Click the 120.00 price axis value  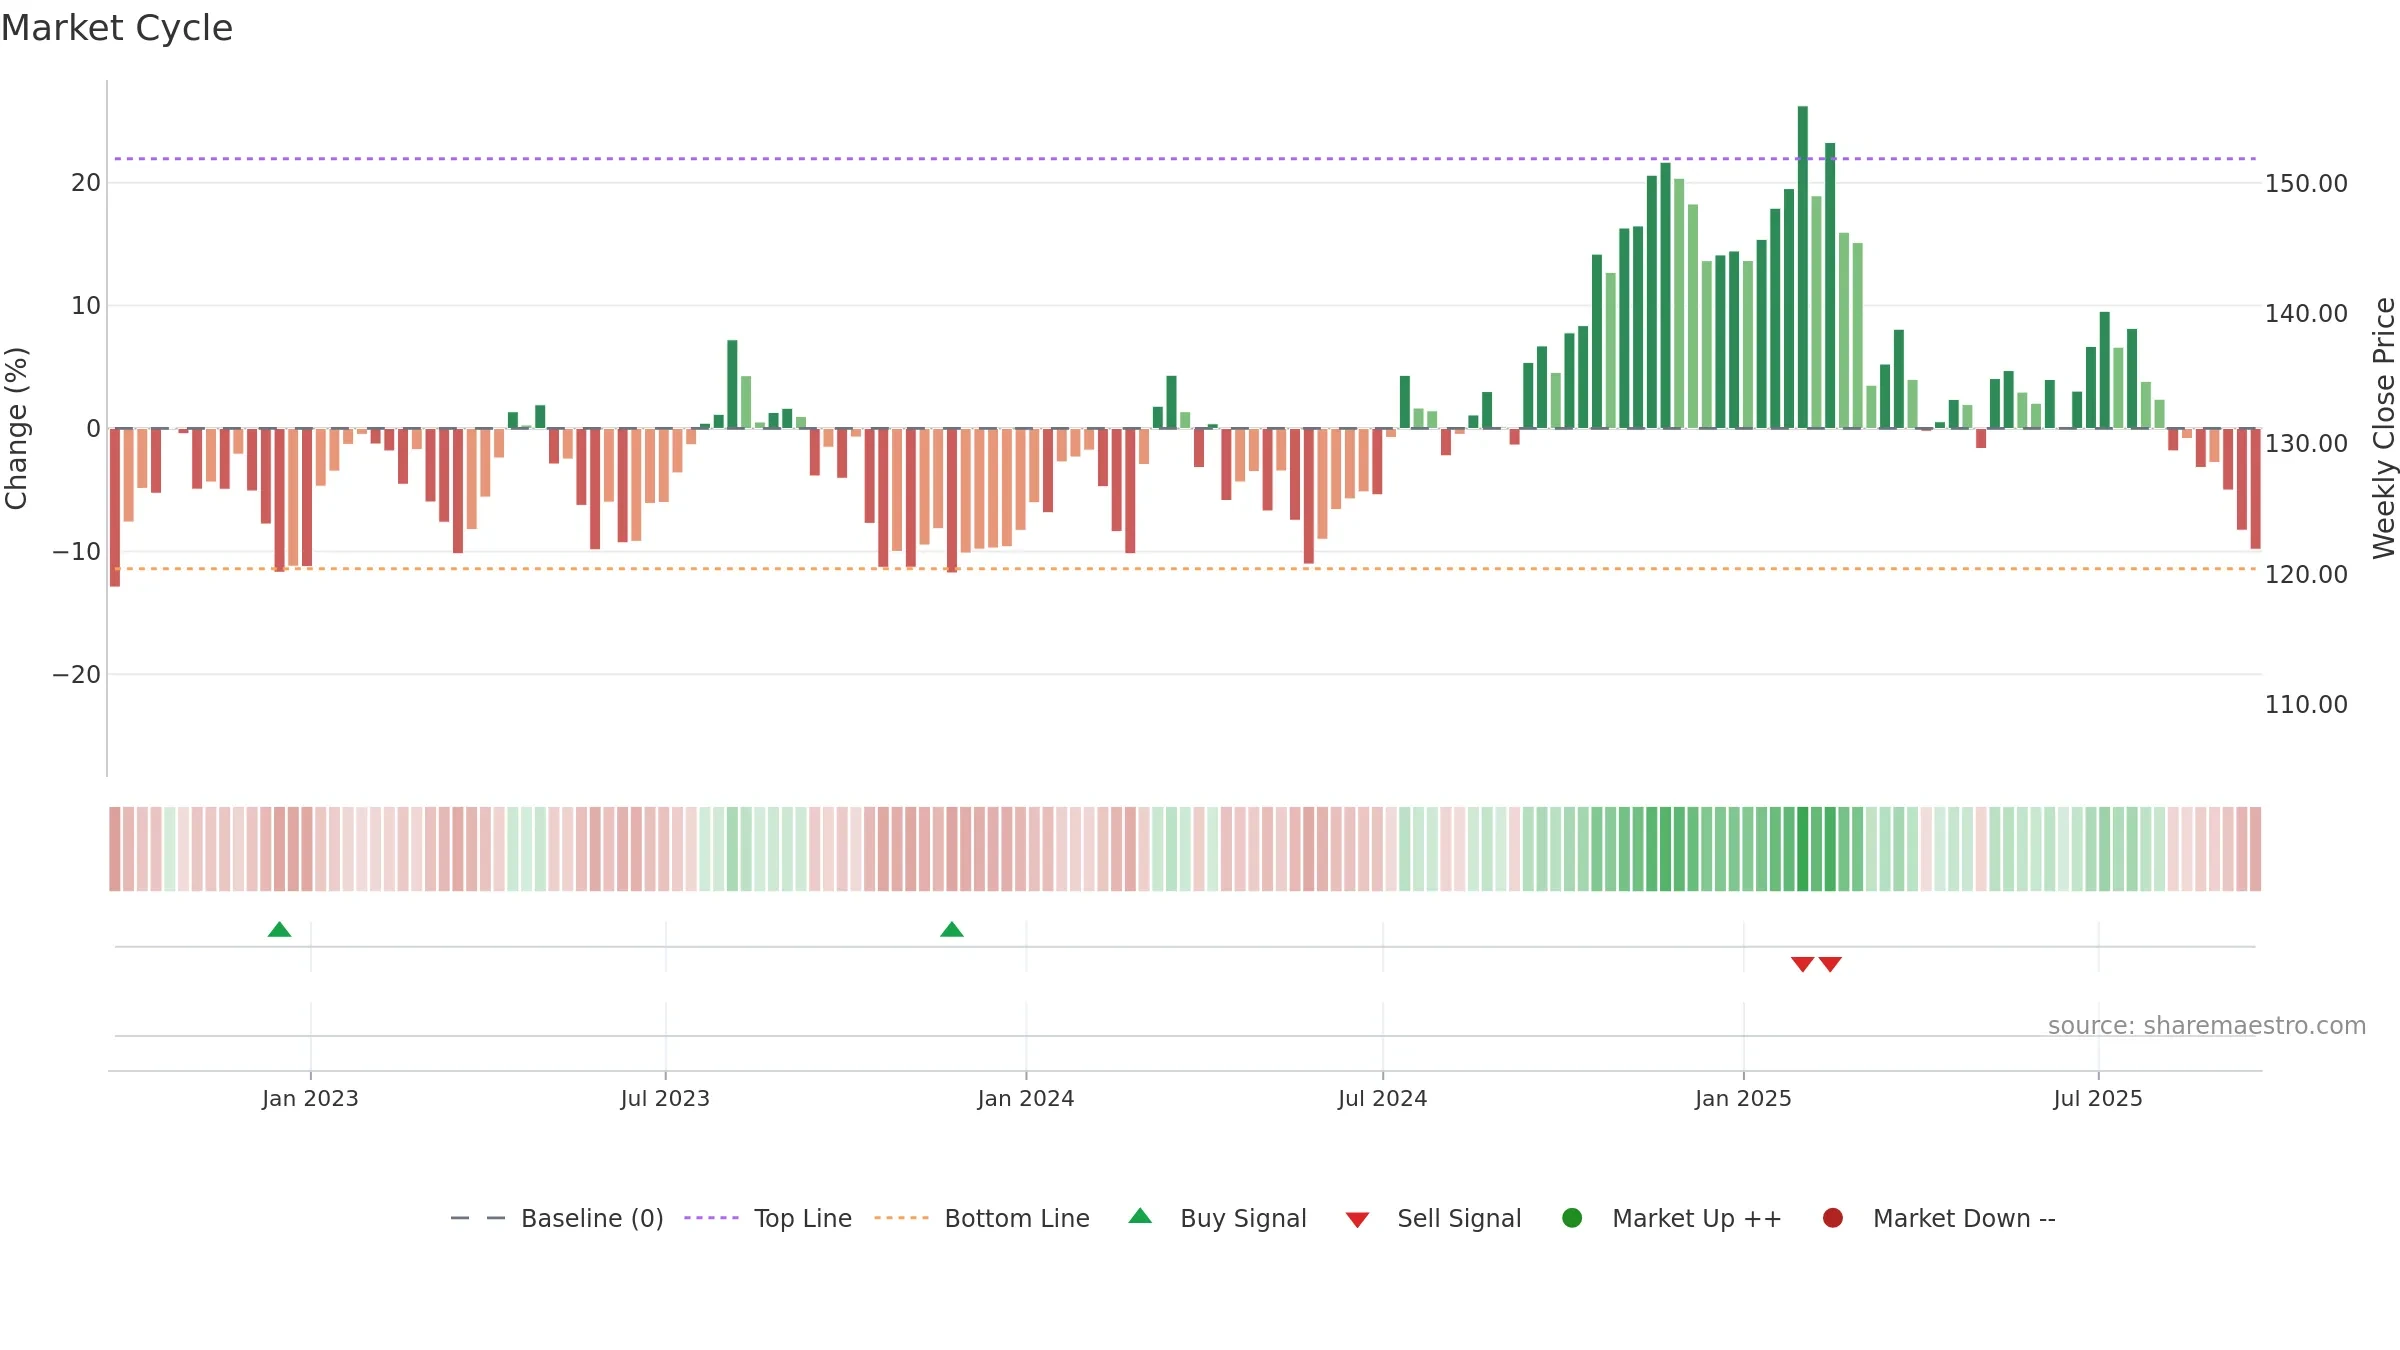(2306, 574)
